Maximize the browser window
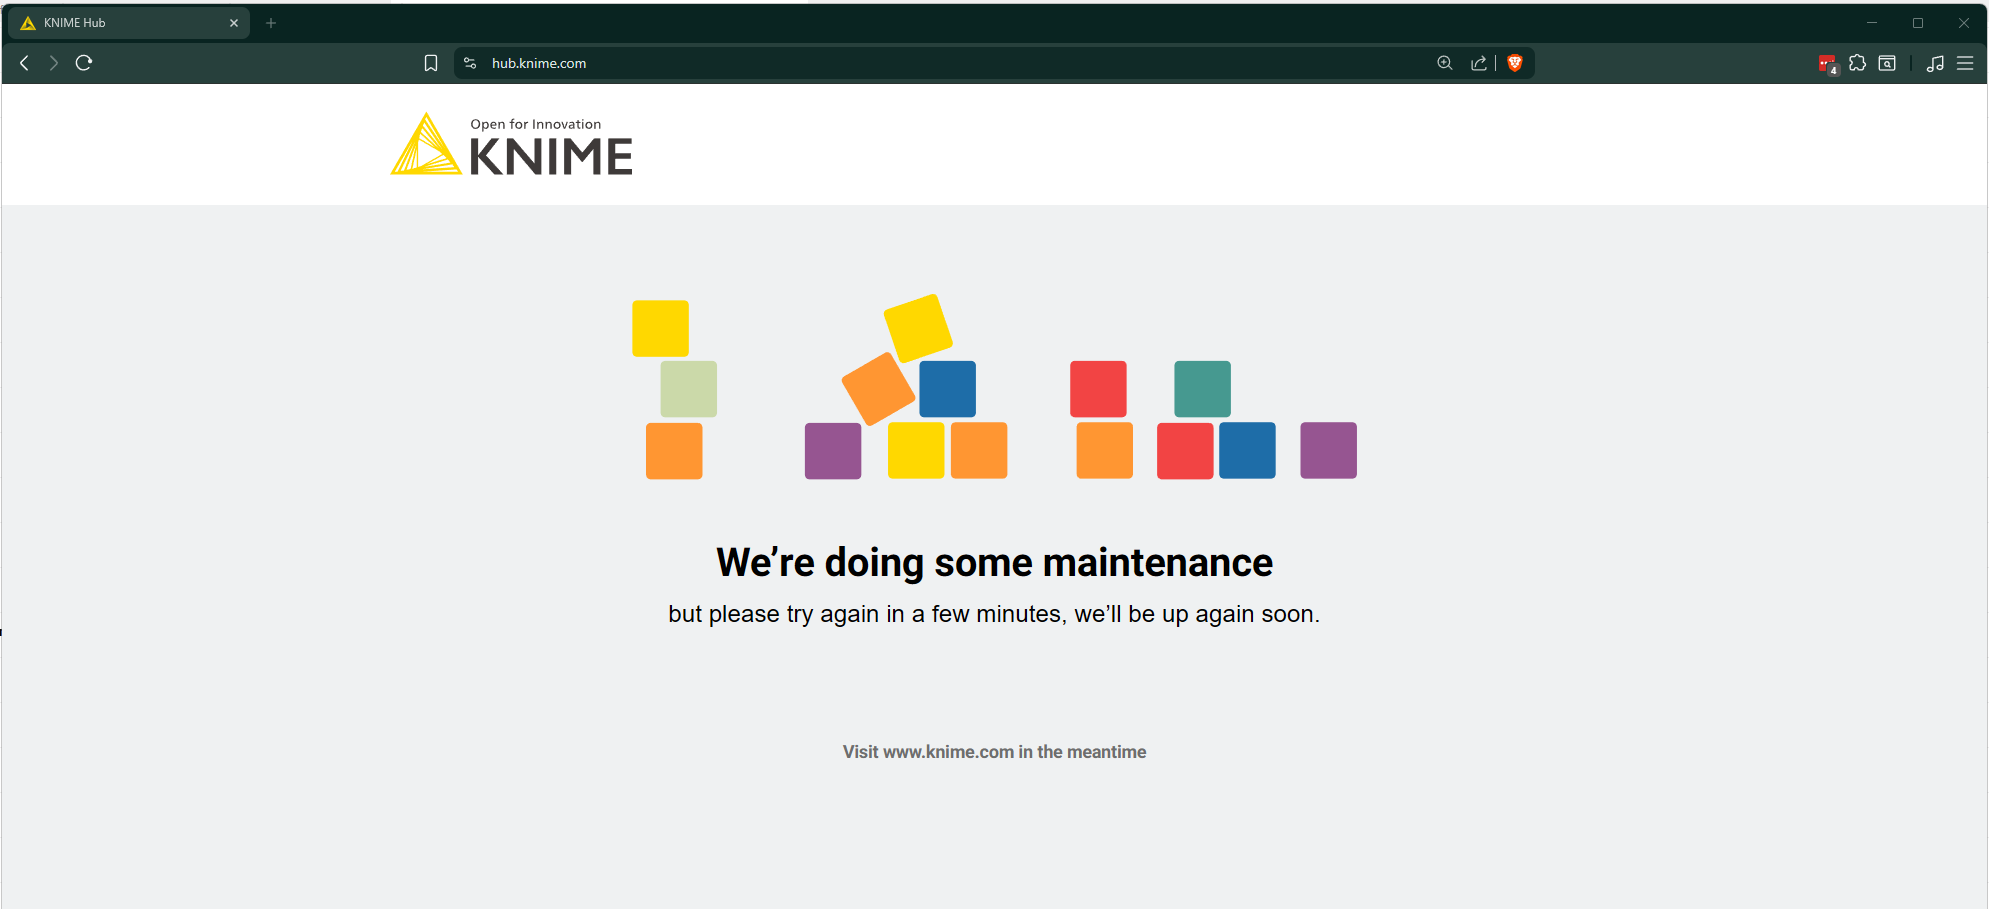Image resolution: width=1989 pixels, height=909 pixels. pyautogui.click(x=1918, y=23)
